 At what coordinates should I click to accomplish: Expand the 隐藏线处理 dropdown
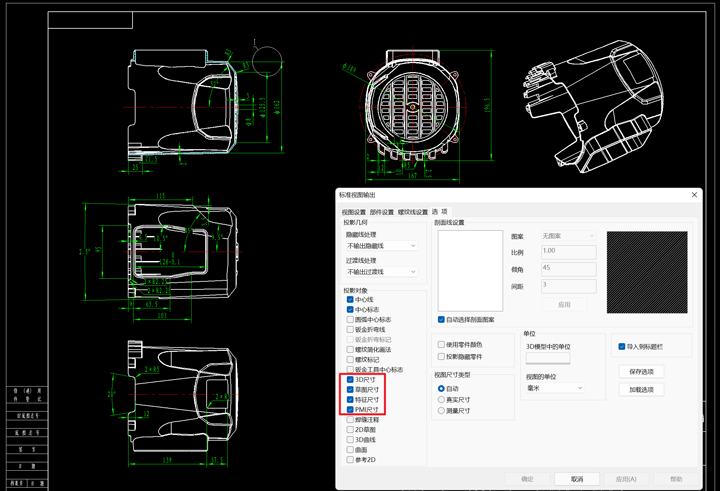[381, 245]
